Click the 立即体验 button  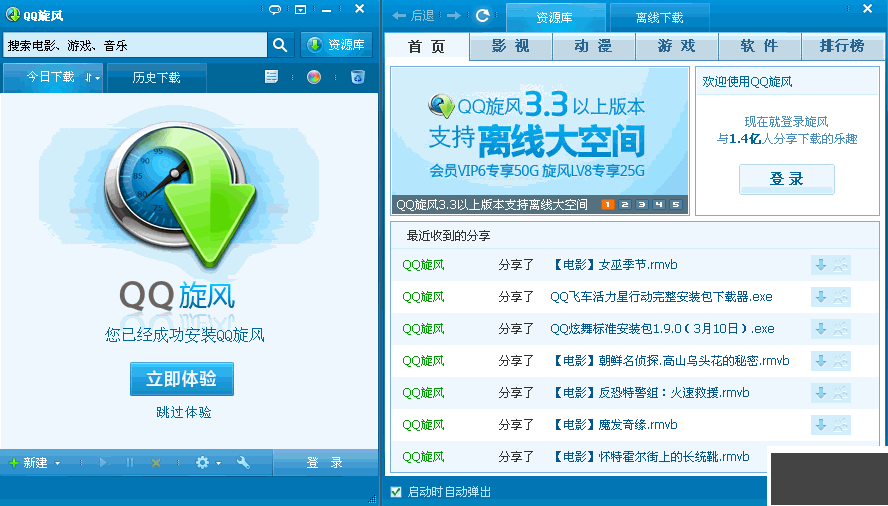182,379
